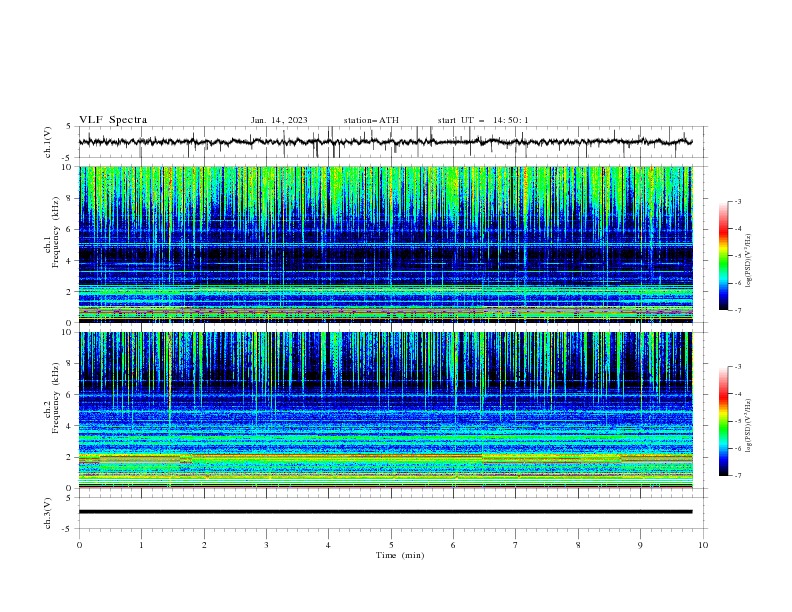Click the ch.1 PSD color scale bar
792x612 pixels.
[x=724, y=256]
